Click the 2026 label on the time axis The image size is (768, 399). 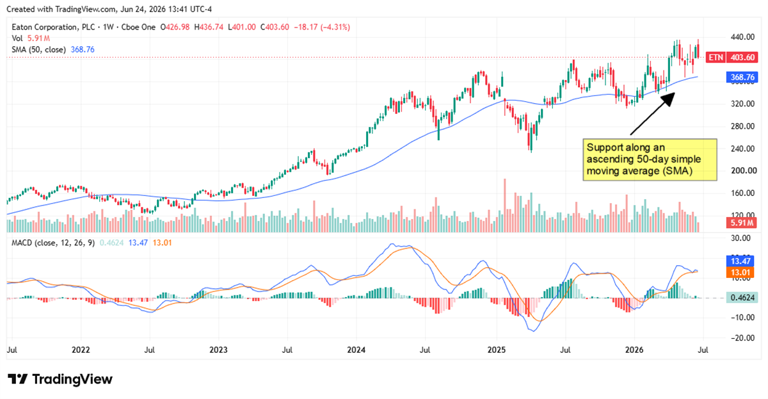pos(634,350)
